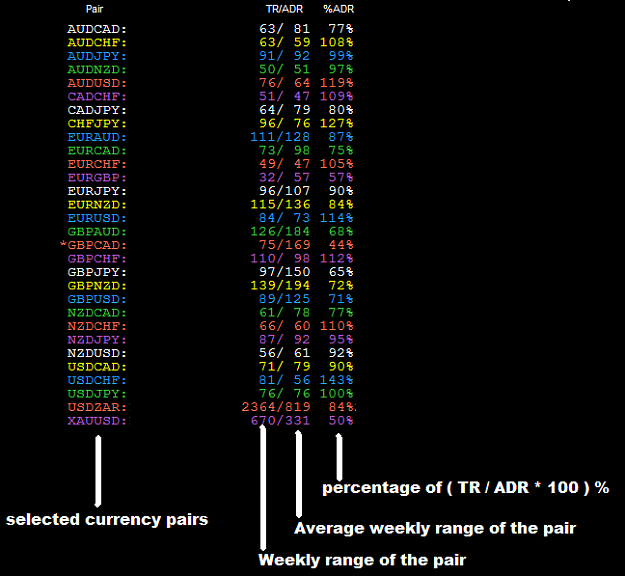The image size is (625, 576).
Task: Click the 57% value for EURGBP
Action: pos(341,177)
